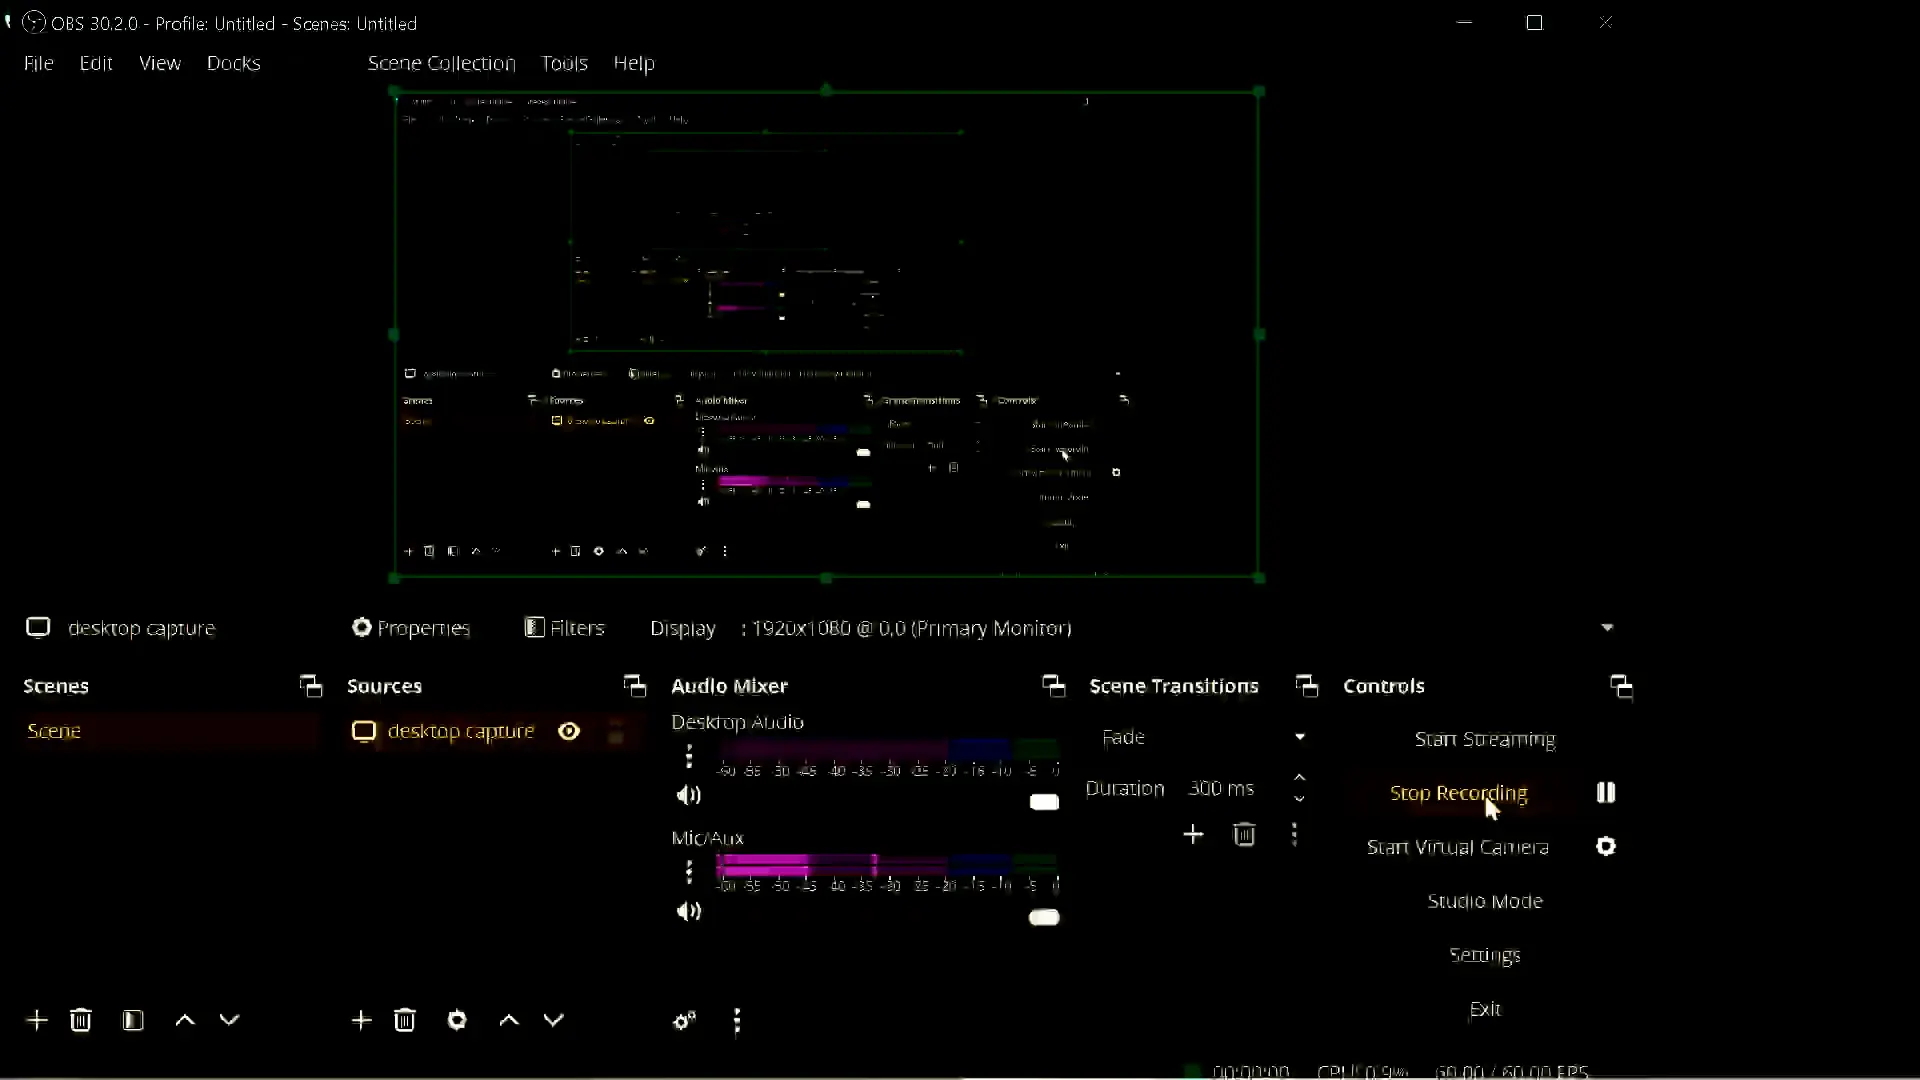This screenshot has height=1080, width=1920.
Task: Increase transition duration with up arrow
Action: point(1299,778)
